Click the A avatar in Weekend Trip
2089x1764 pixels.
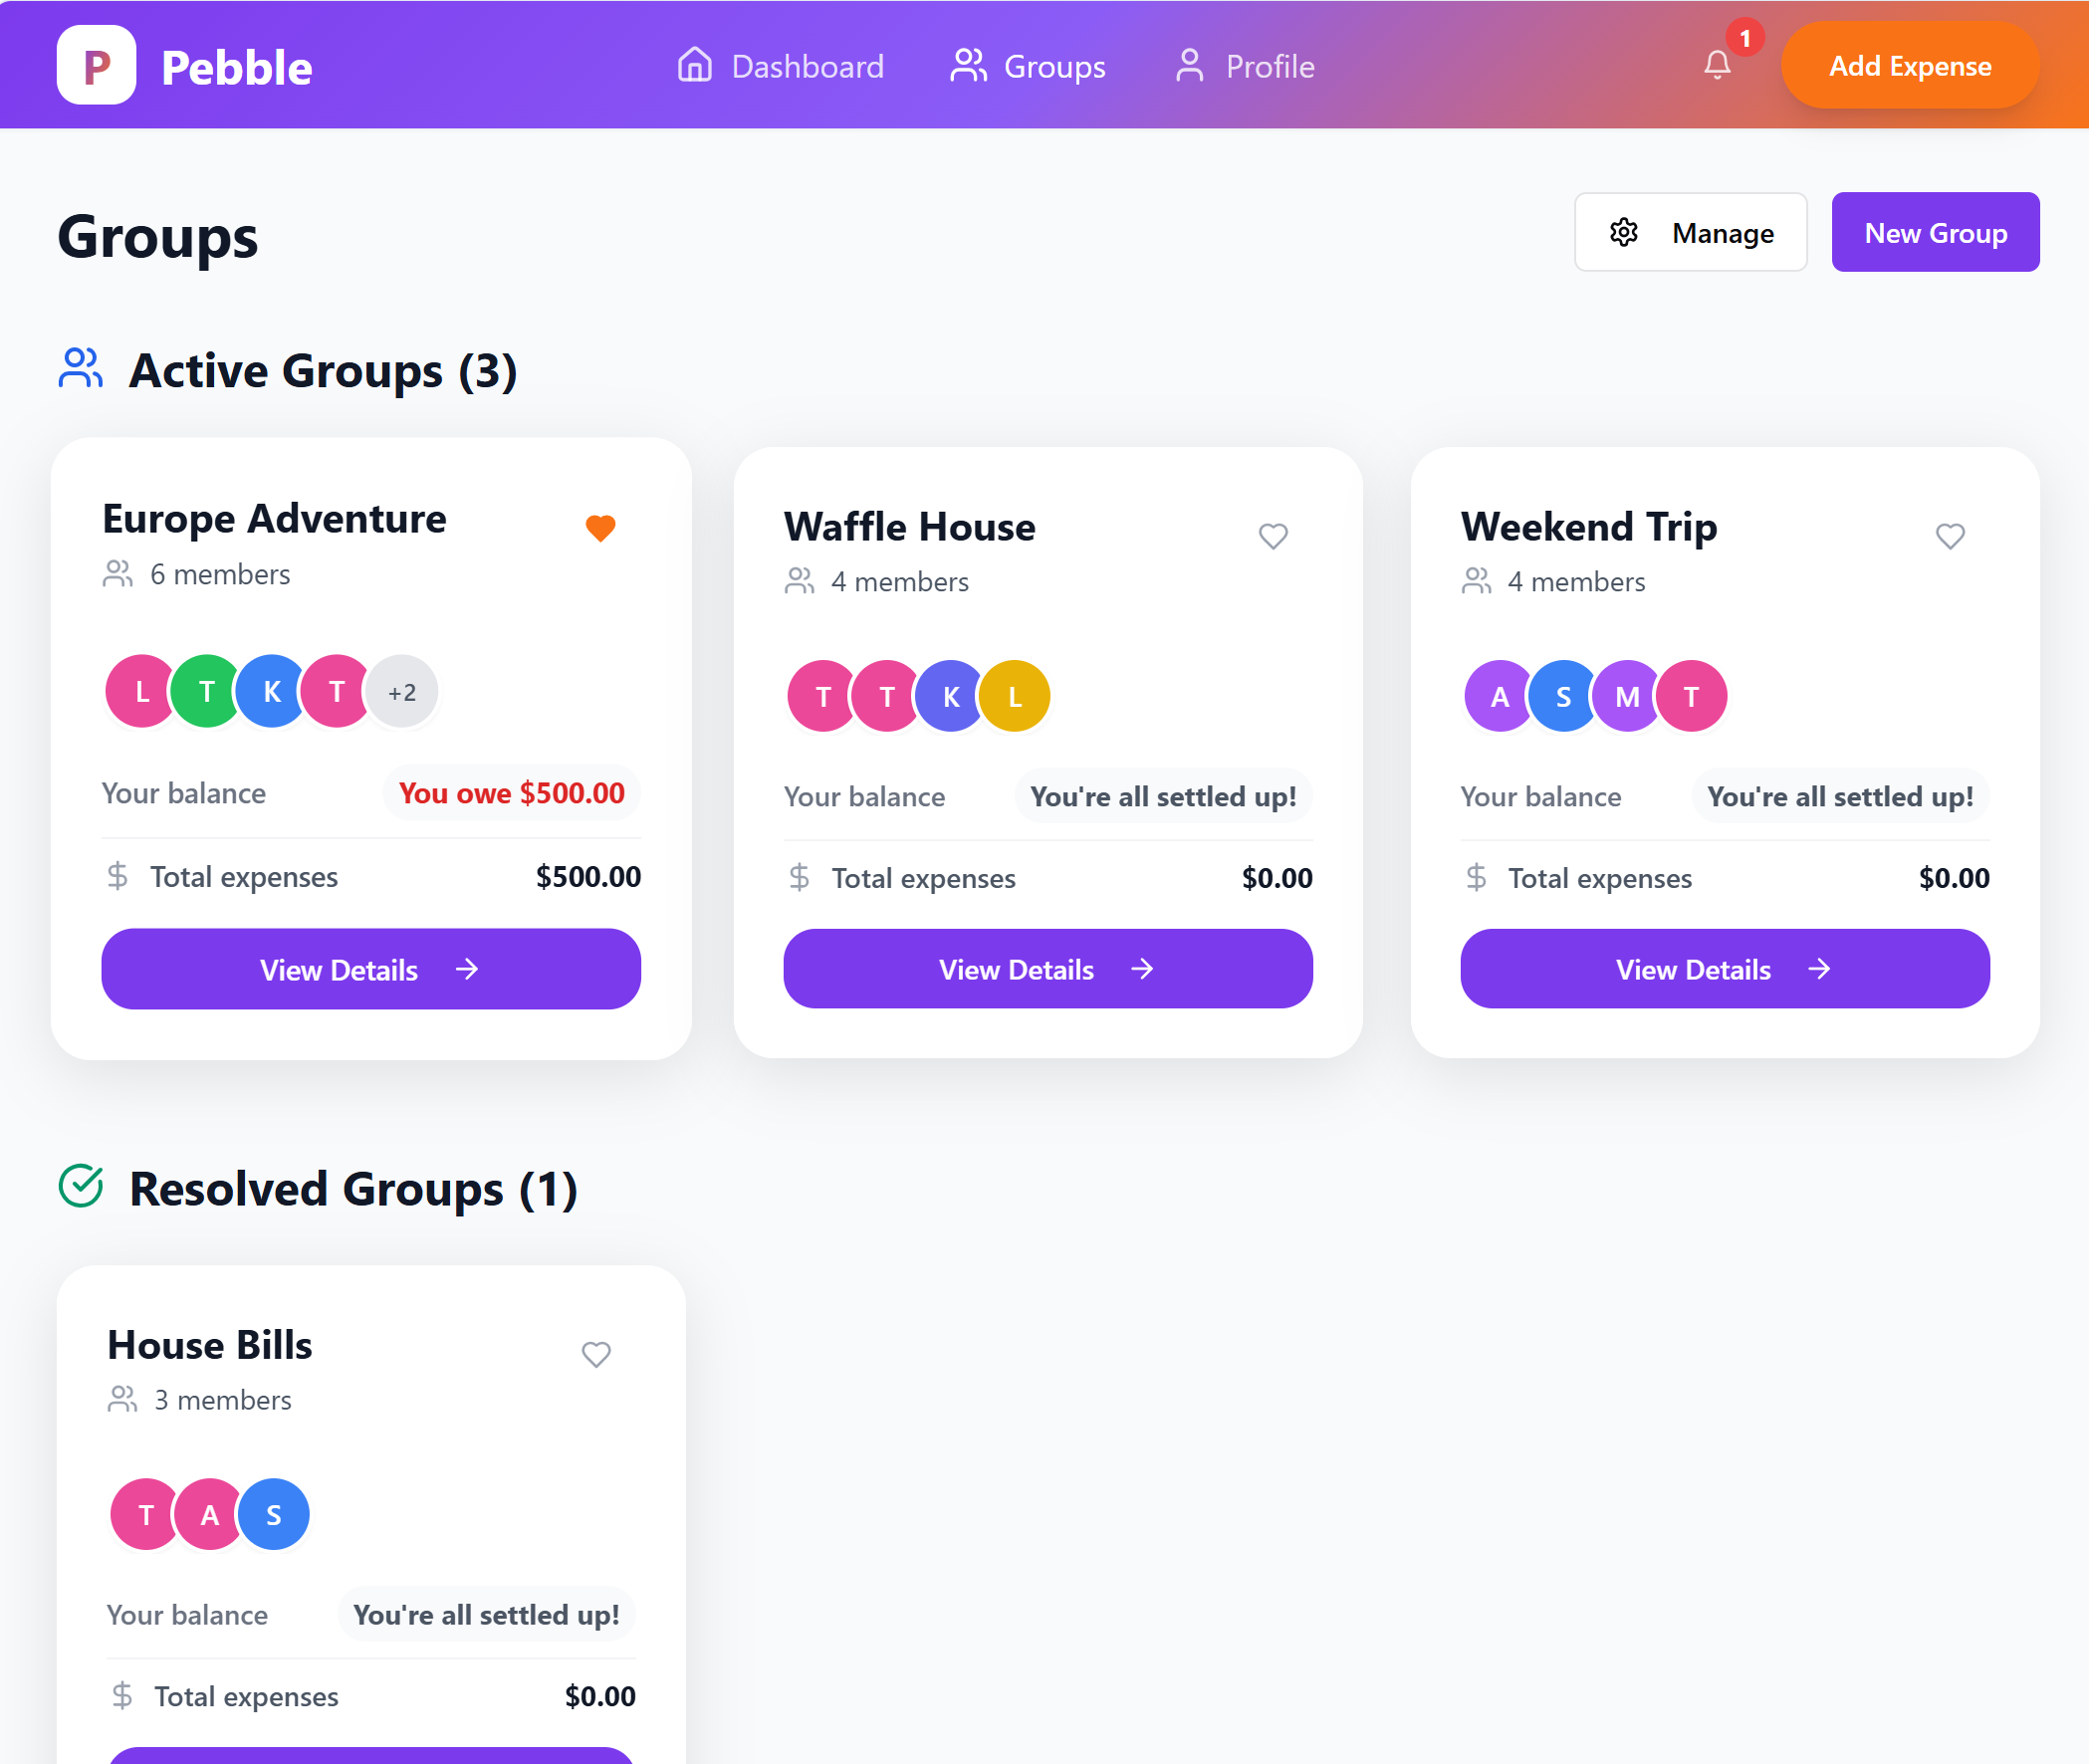tap(1499, 696)
